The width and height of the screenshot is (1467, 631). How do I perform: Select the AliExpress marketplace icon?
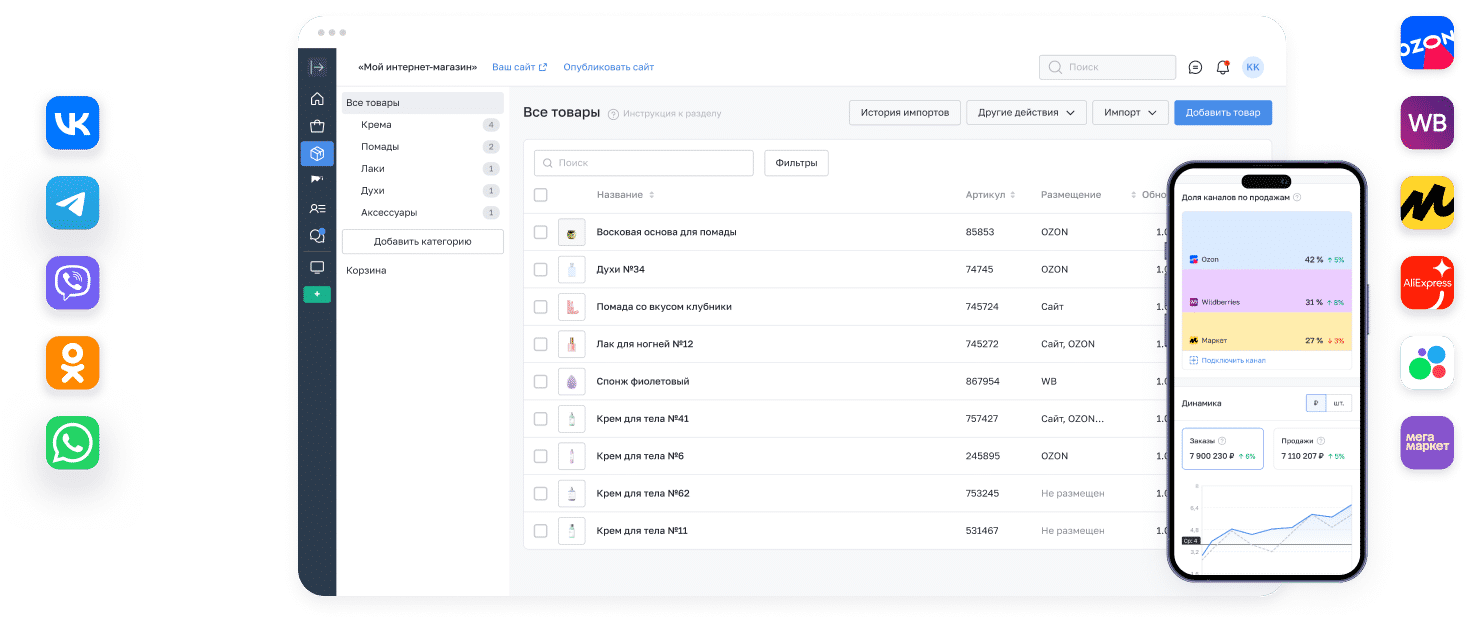(x=1427, y=283)
